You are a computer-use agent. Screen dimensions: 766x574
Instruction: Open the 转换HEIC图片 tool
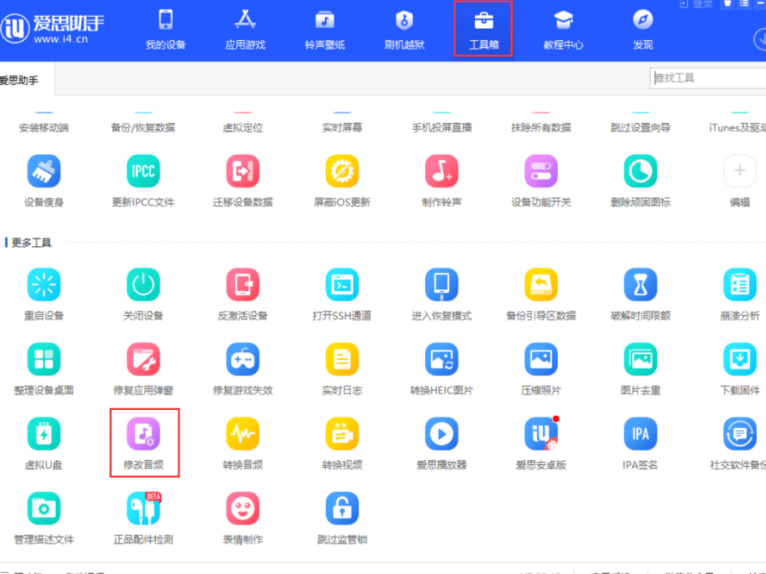point(442,360)
